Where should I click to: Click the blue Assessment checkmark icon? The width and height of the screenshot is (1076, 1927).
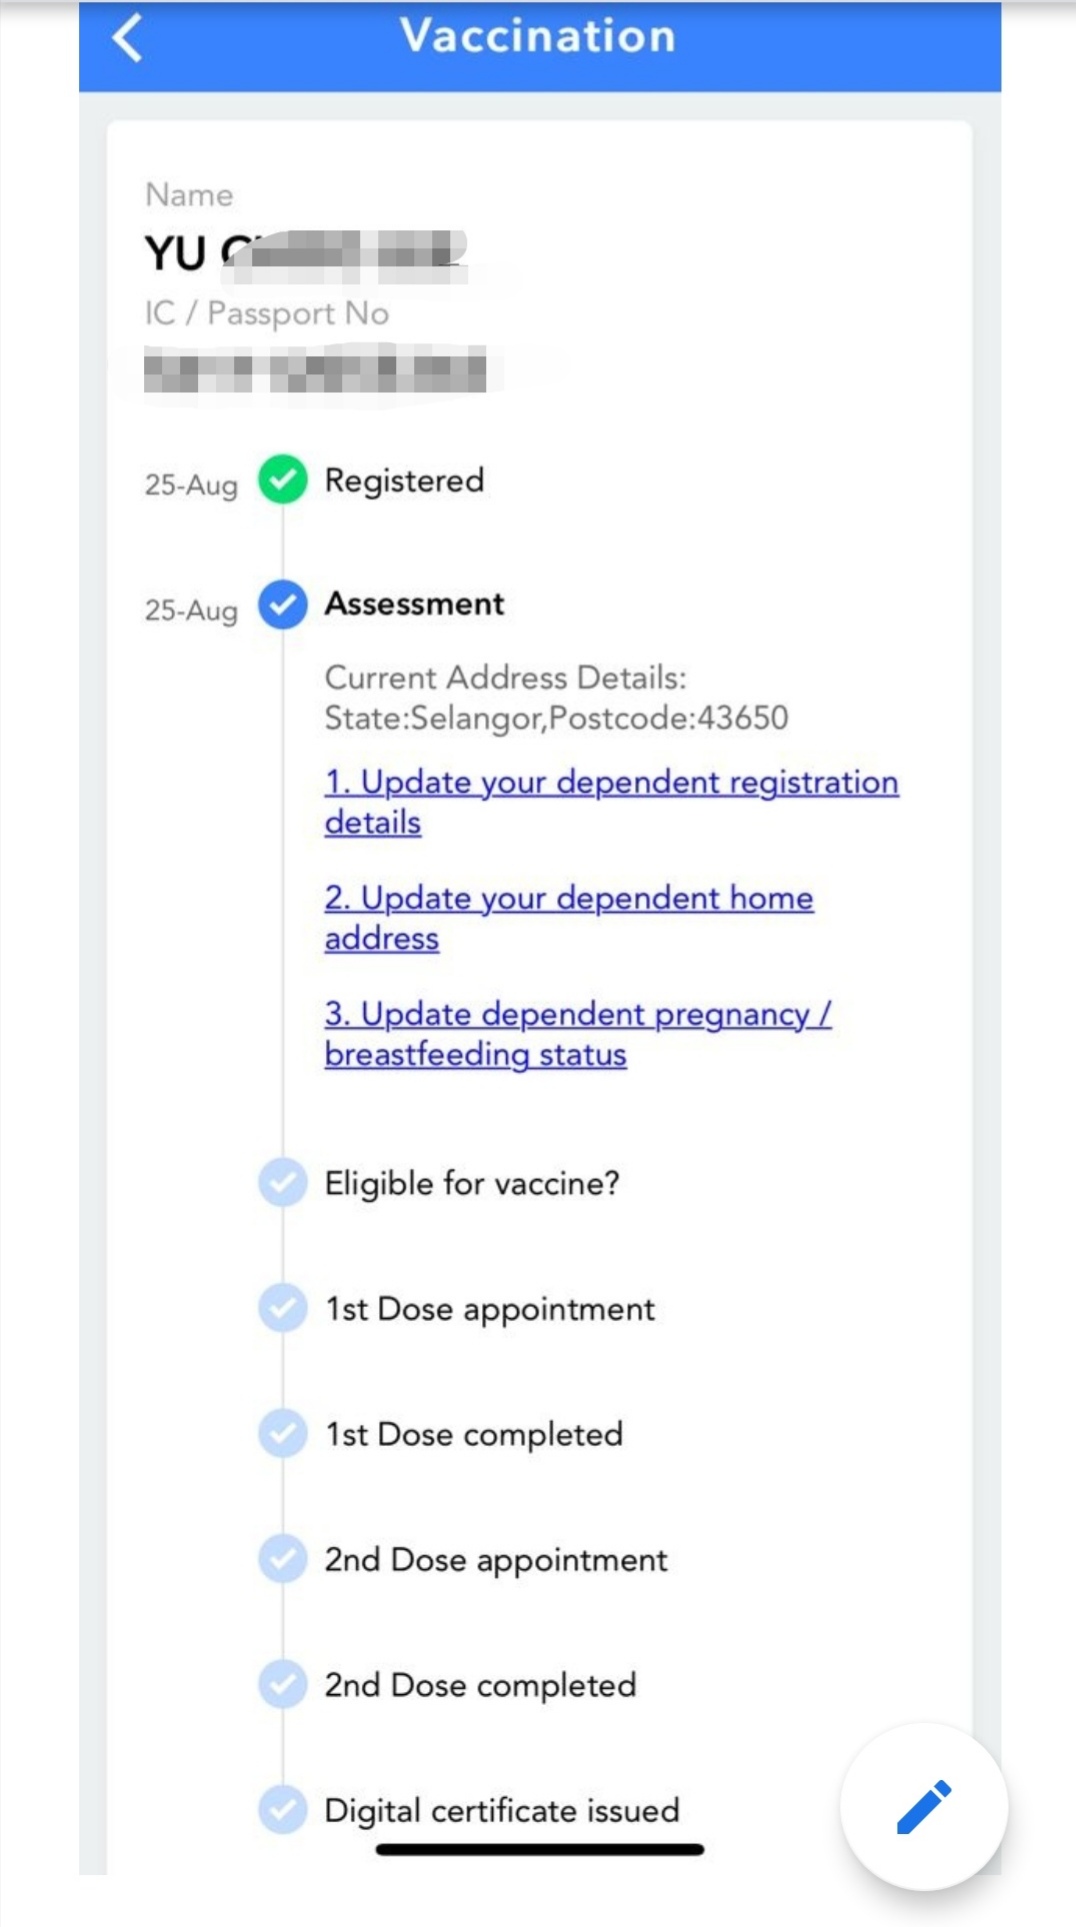(283, 604)
